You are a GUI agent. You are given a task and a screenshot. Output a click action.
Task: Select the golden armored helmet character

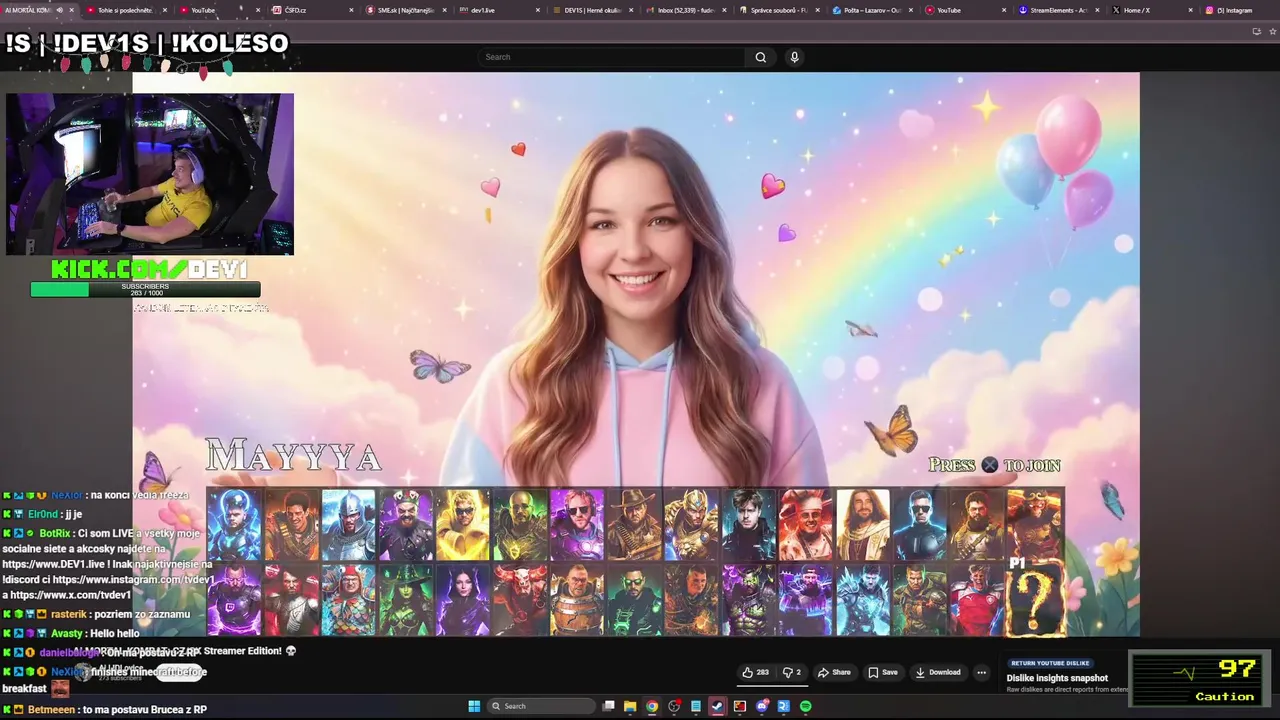pyautogui.click(x=691, y=525)
